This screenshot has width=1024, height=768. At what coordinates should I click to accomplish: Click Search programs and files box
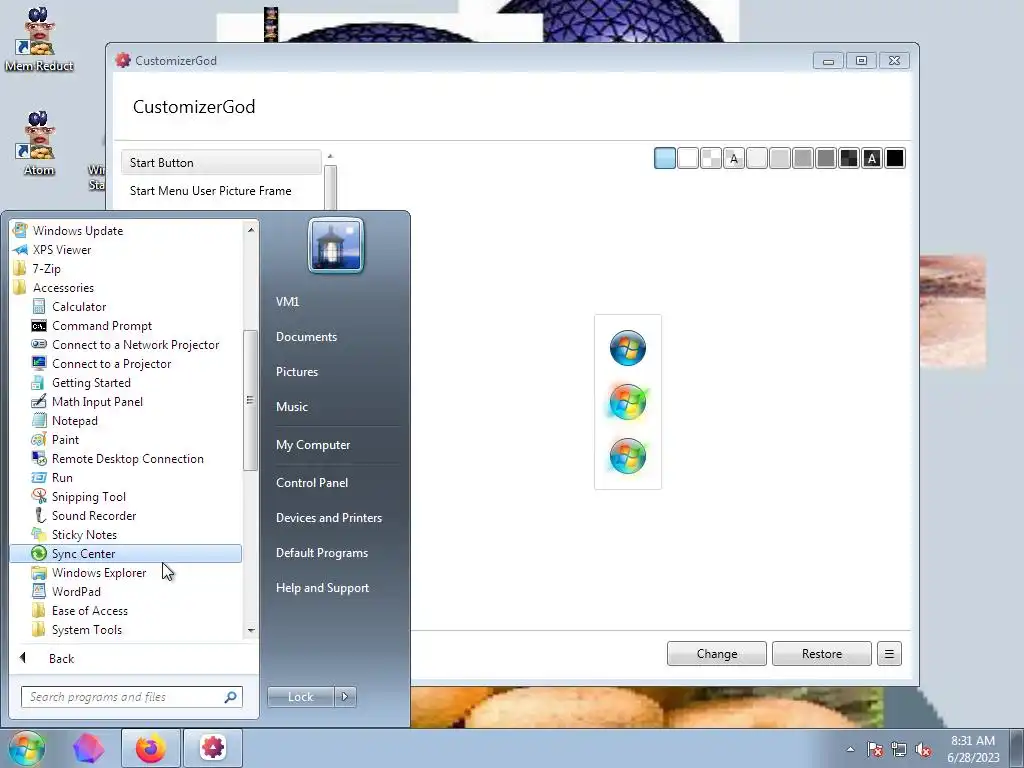click(x=132, y=697)
